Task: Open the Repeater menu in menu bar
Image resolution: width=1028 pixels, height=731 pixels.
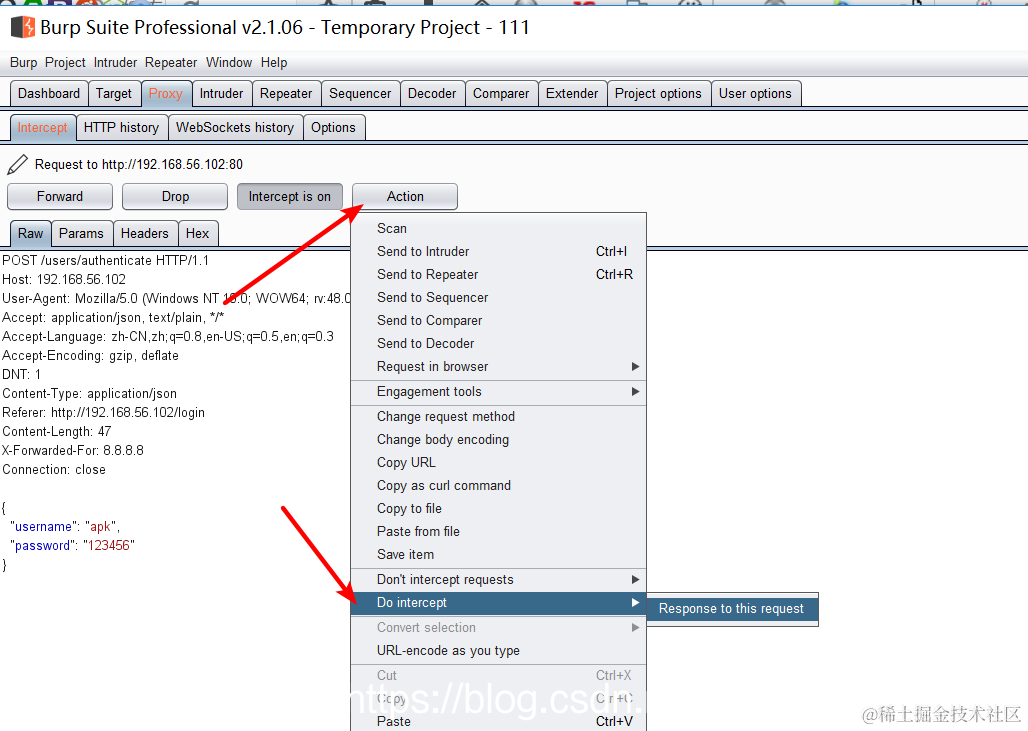Action: tap(171, 62)
